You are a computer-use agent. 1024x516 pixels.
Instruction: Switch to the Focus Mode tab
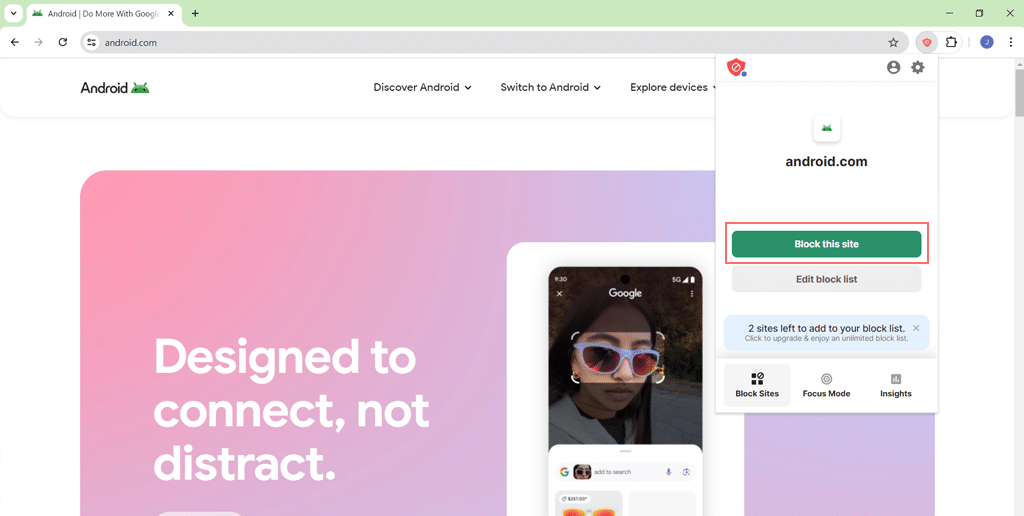click(826, 385)
